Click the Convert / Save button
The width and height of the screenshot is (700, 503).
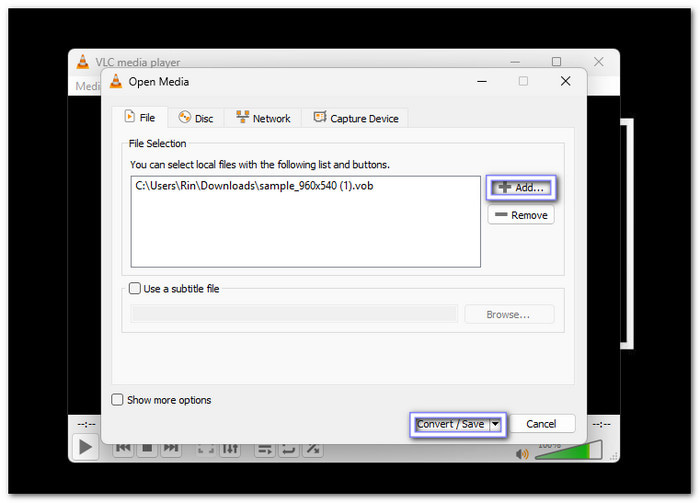click(450, 424)
